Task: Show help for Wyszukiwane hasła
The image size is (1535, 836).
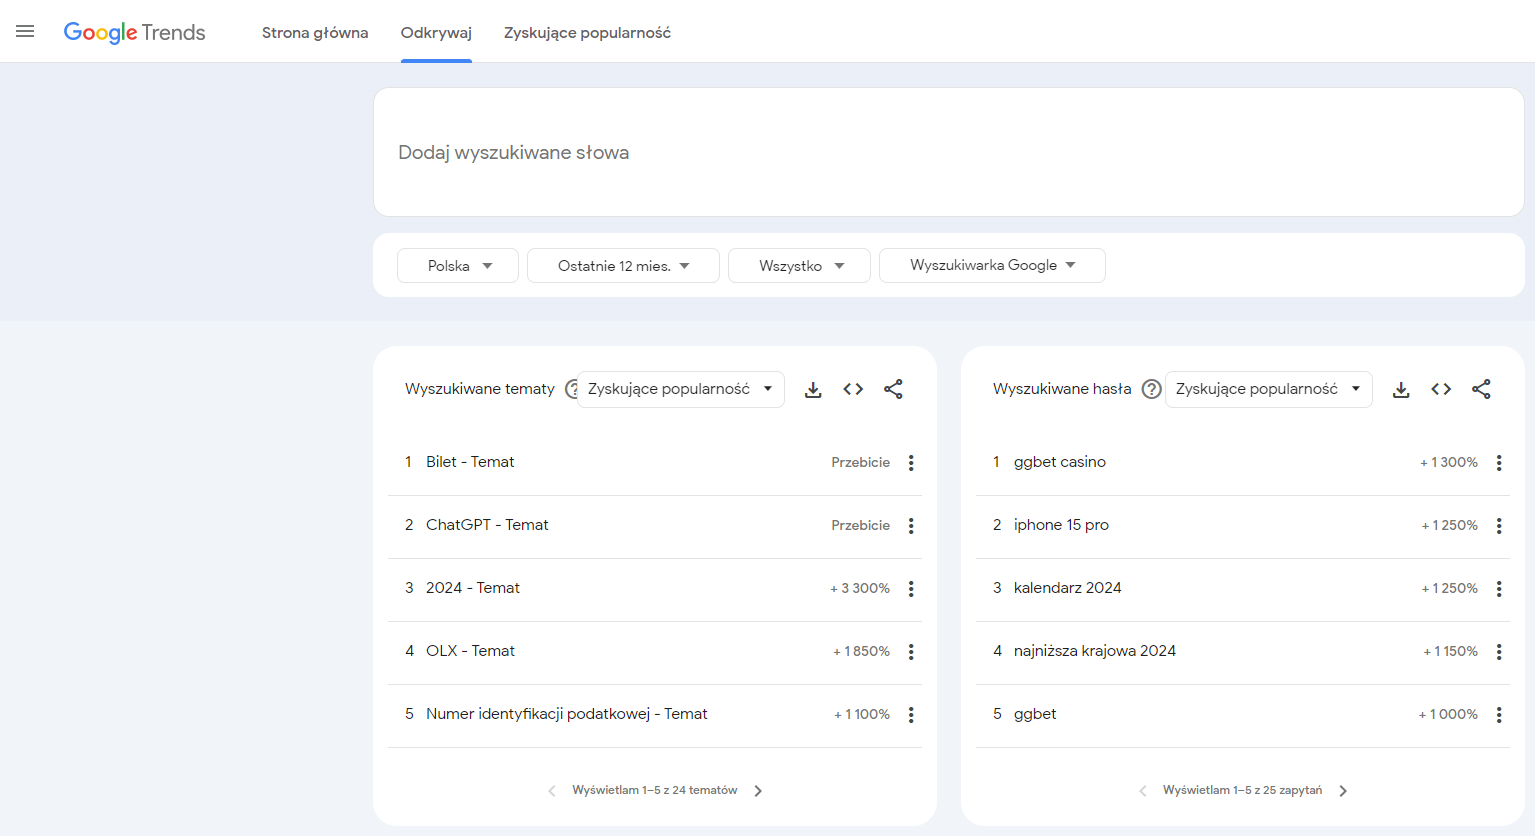Action: (1152, 389)
